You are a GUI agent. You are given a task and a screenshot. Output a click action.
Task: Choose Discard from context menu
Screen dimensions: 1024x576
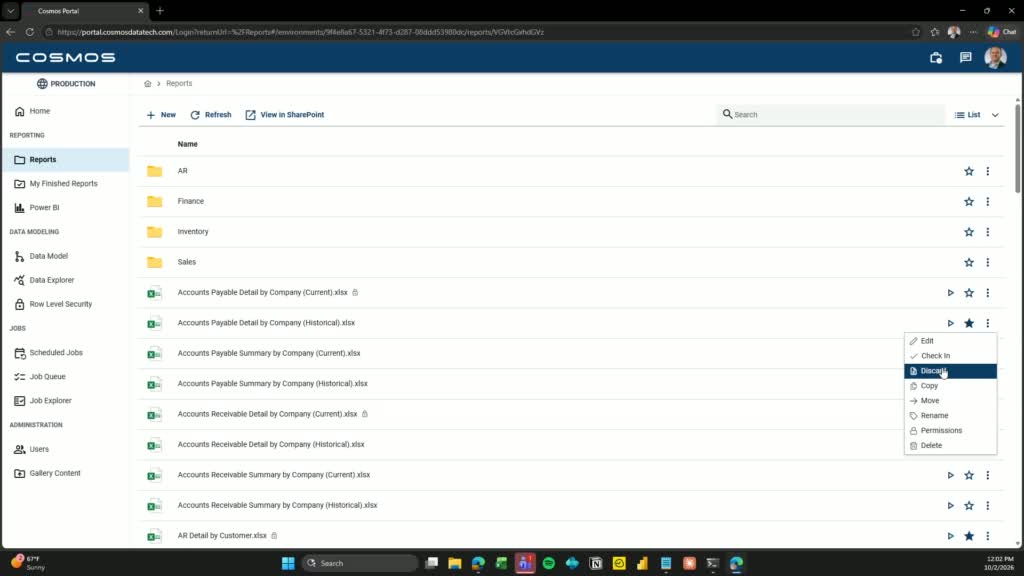(950, 371)
